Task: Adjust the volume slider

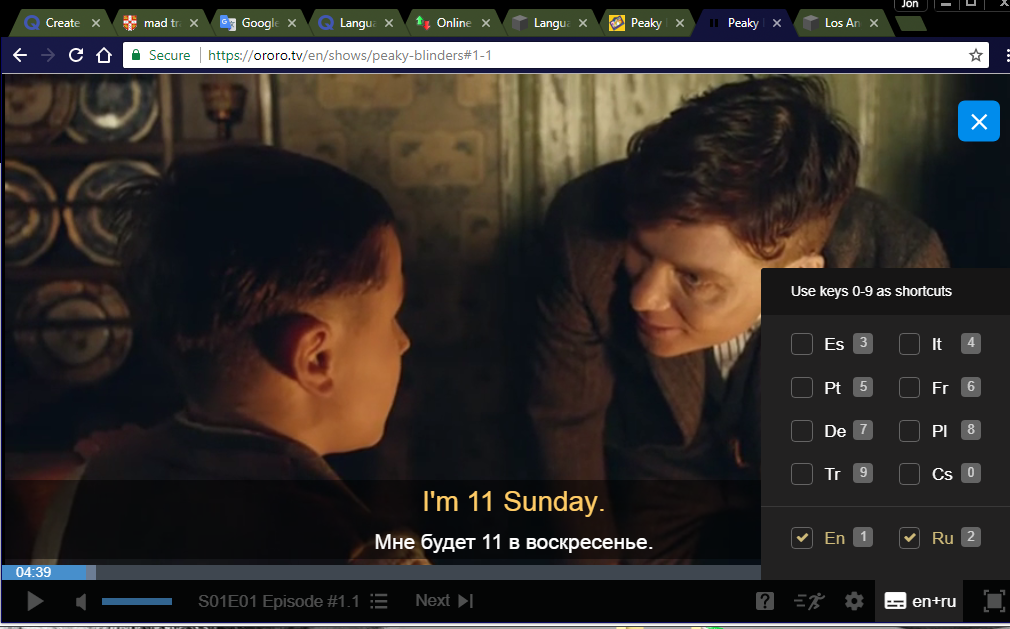Action: tap(137, 602)
